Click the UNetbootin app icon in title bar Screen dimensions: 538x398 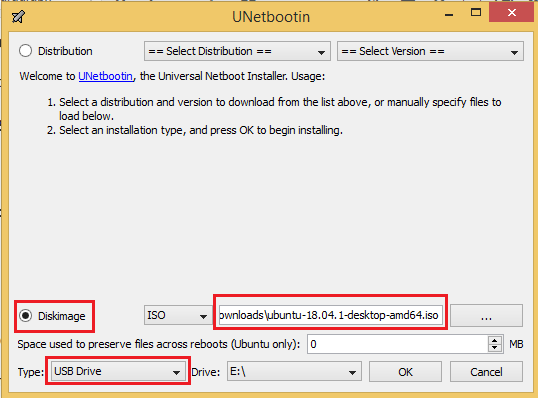18,16
